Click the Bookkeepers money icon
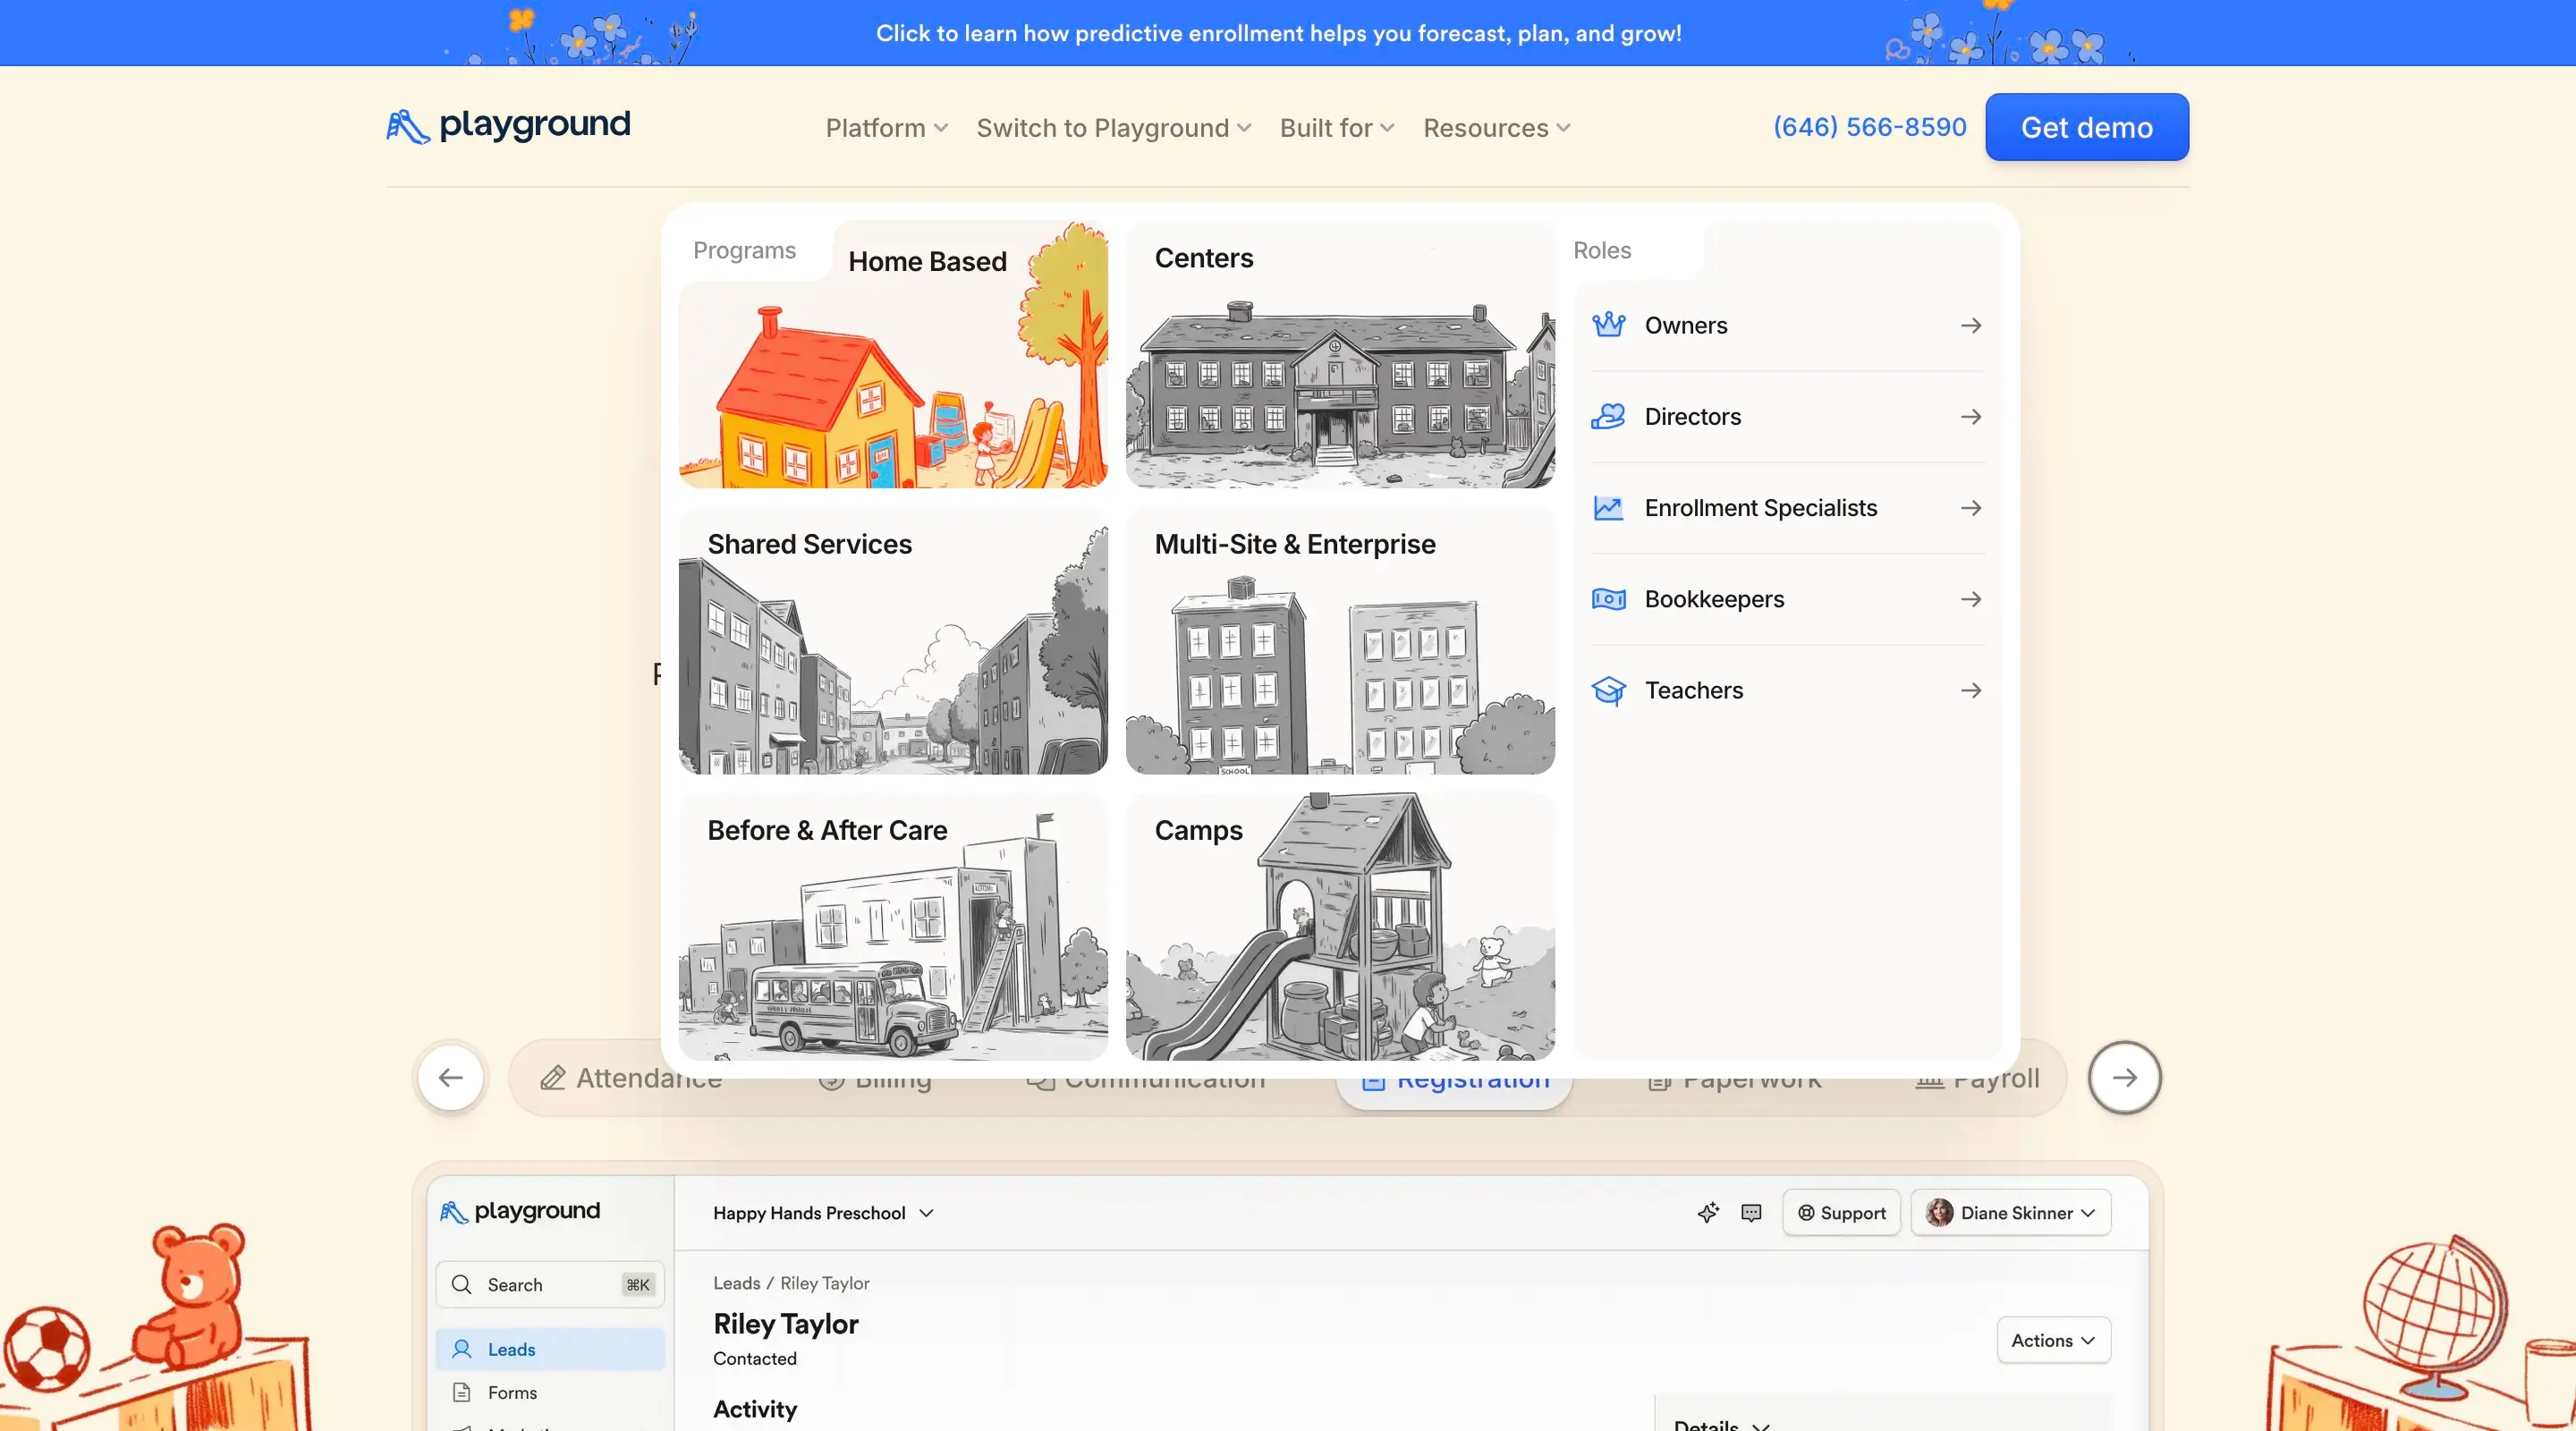 point(1608,599)
